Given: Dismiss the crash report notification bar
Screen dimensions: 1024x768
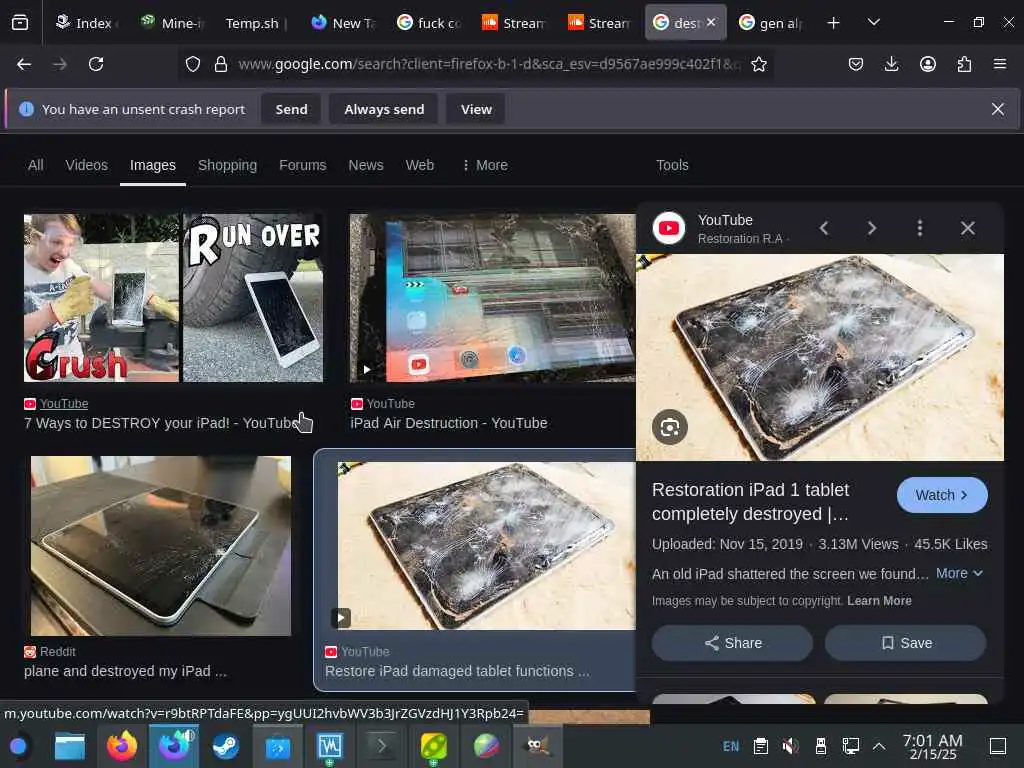Looking at the screenshot, I should click(998, 109).
